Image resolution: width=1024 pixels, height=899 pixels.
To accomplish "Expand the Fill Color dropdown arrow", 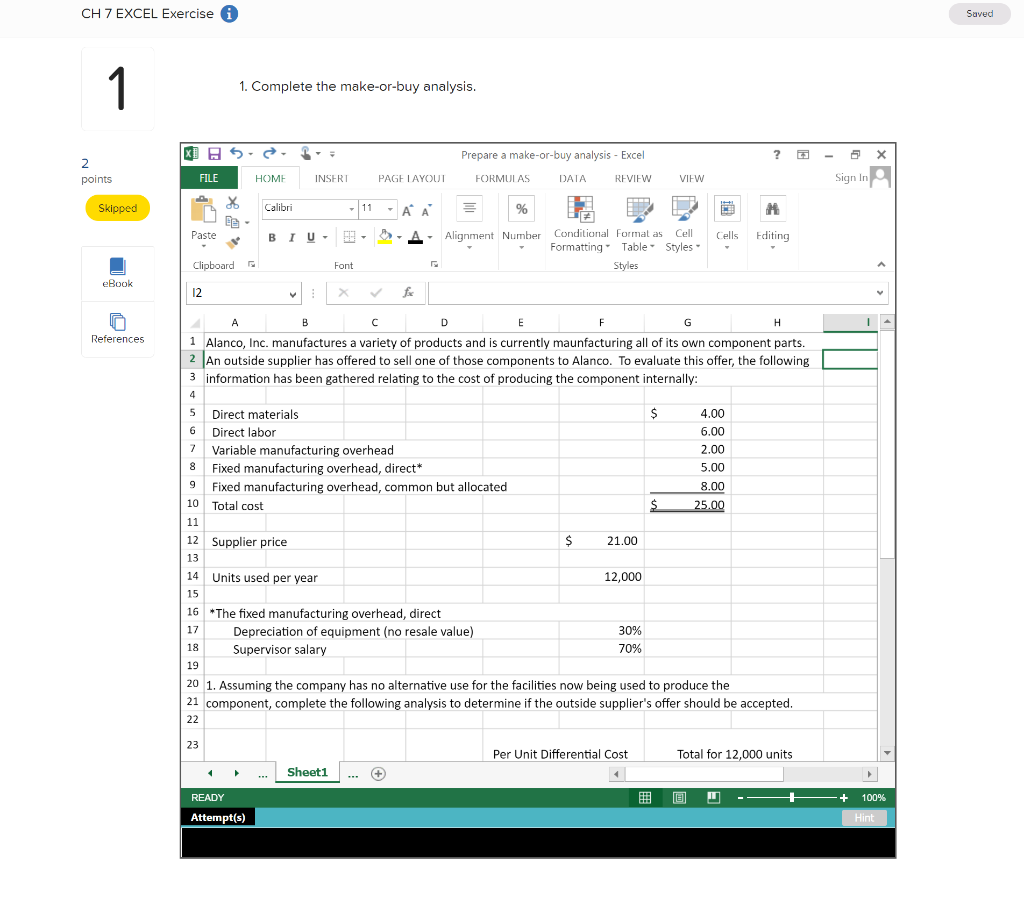I will point(399,237).
